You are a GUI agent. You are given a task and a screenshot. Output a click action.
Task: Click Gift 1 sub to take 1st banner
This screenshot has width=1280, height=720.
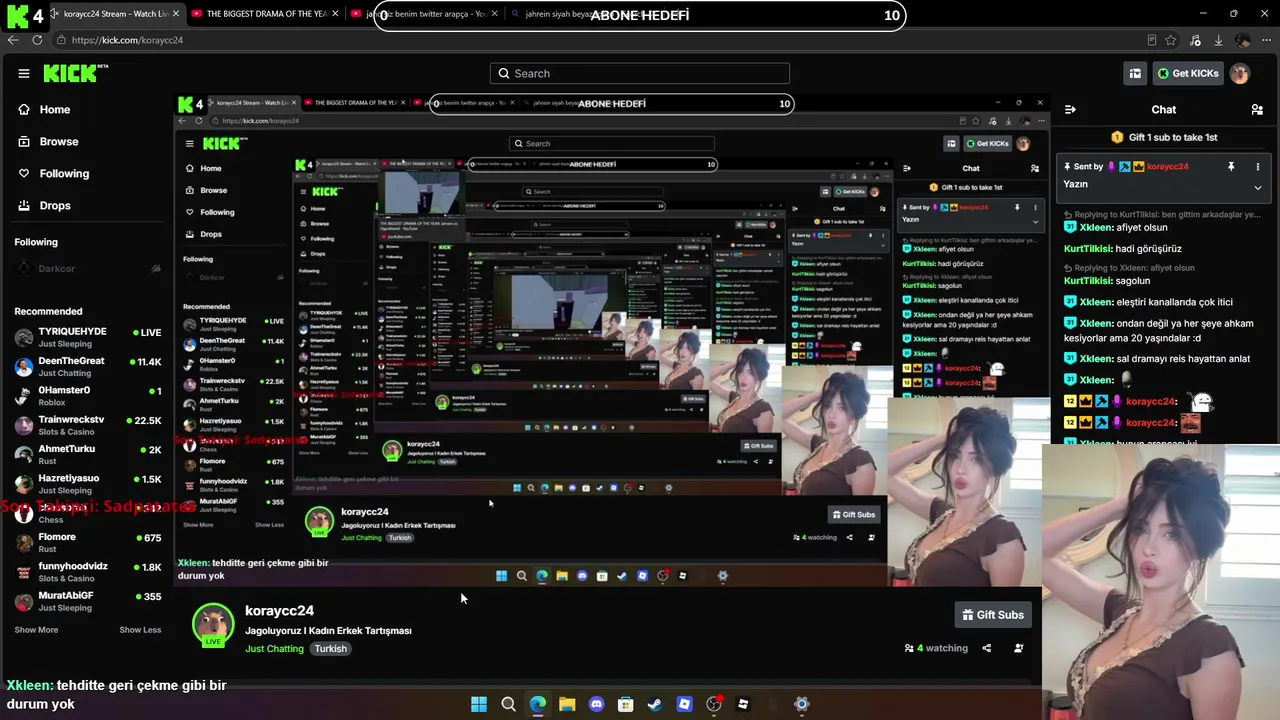(x=1164, y=137)
